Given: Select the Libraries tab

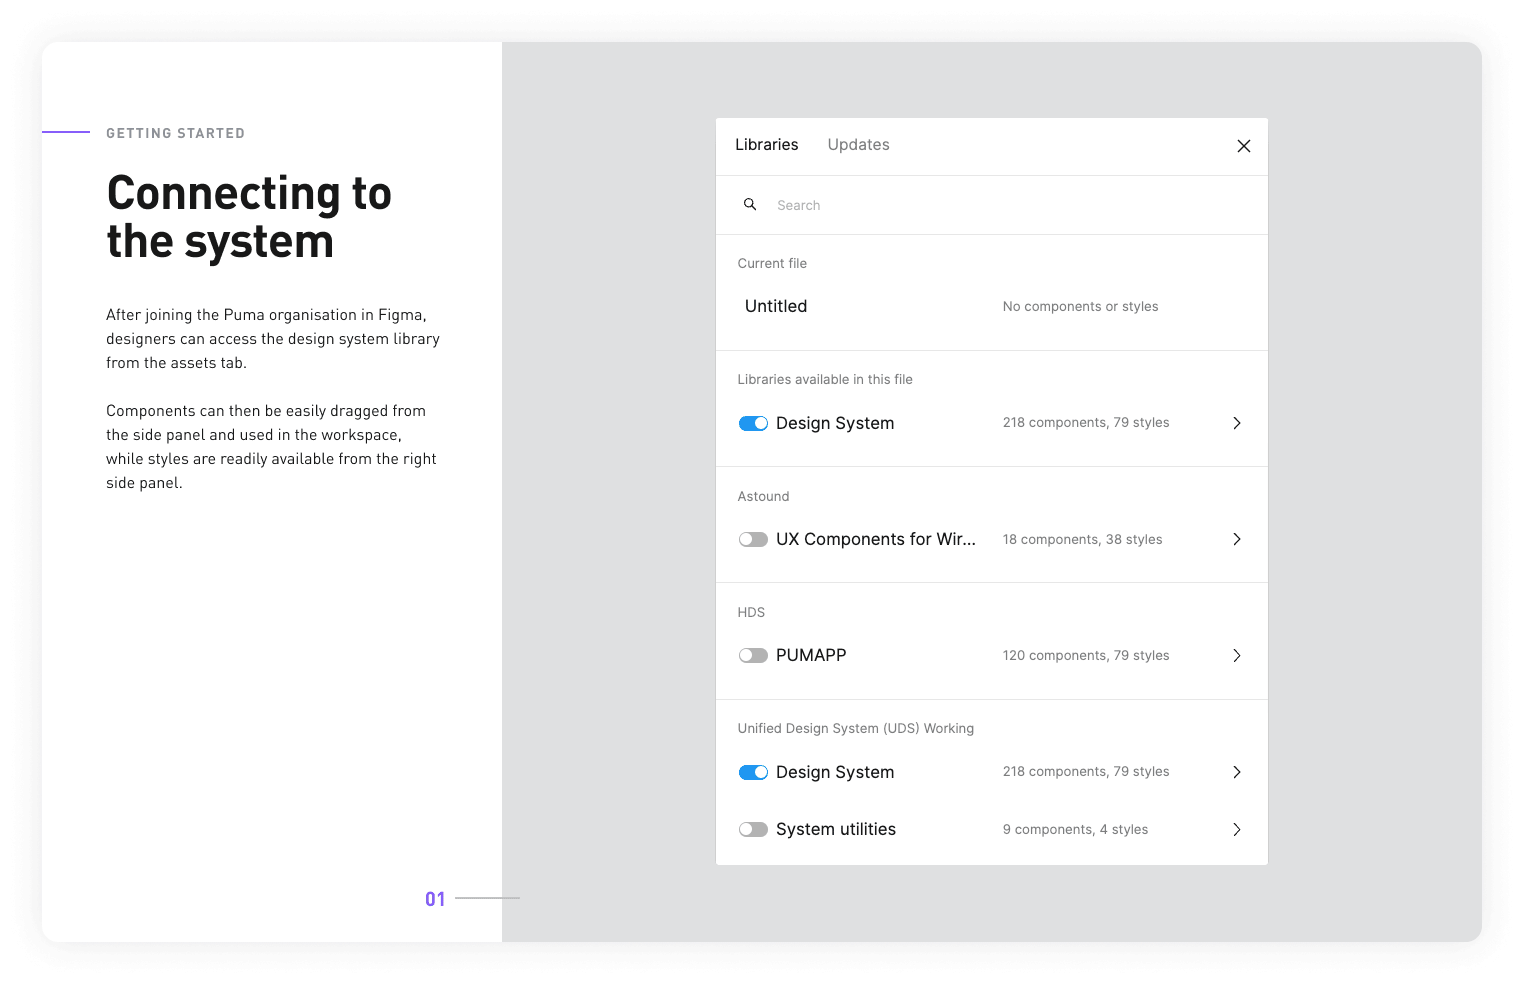Looking at the screenshot, I should point(766,145).
